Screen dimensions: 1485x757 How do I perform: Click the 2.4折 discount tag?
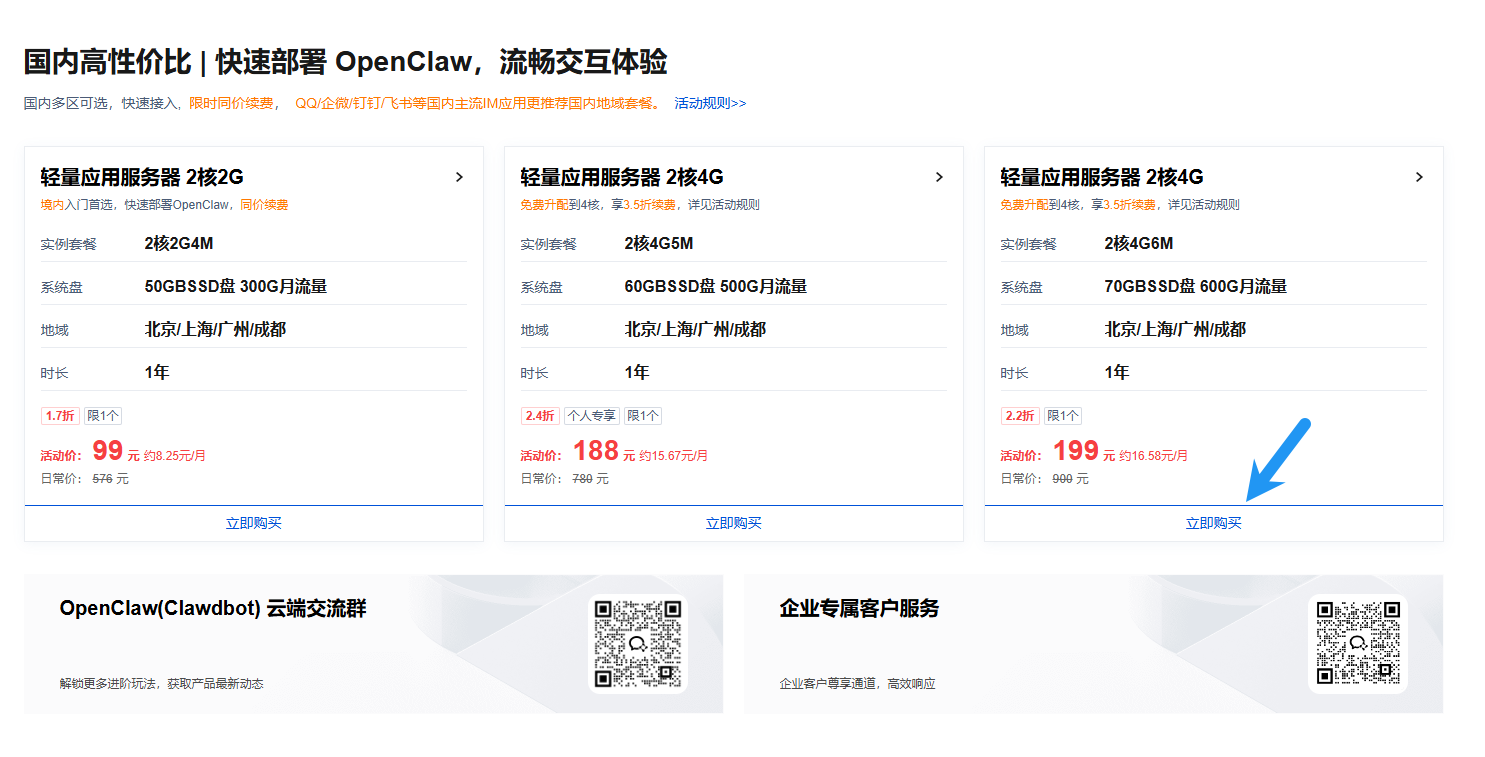(540, 416)
